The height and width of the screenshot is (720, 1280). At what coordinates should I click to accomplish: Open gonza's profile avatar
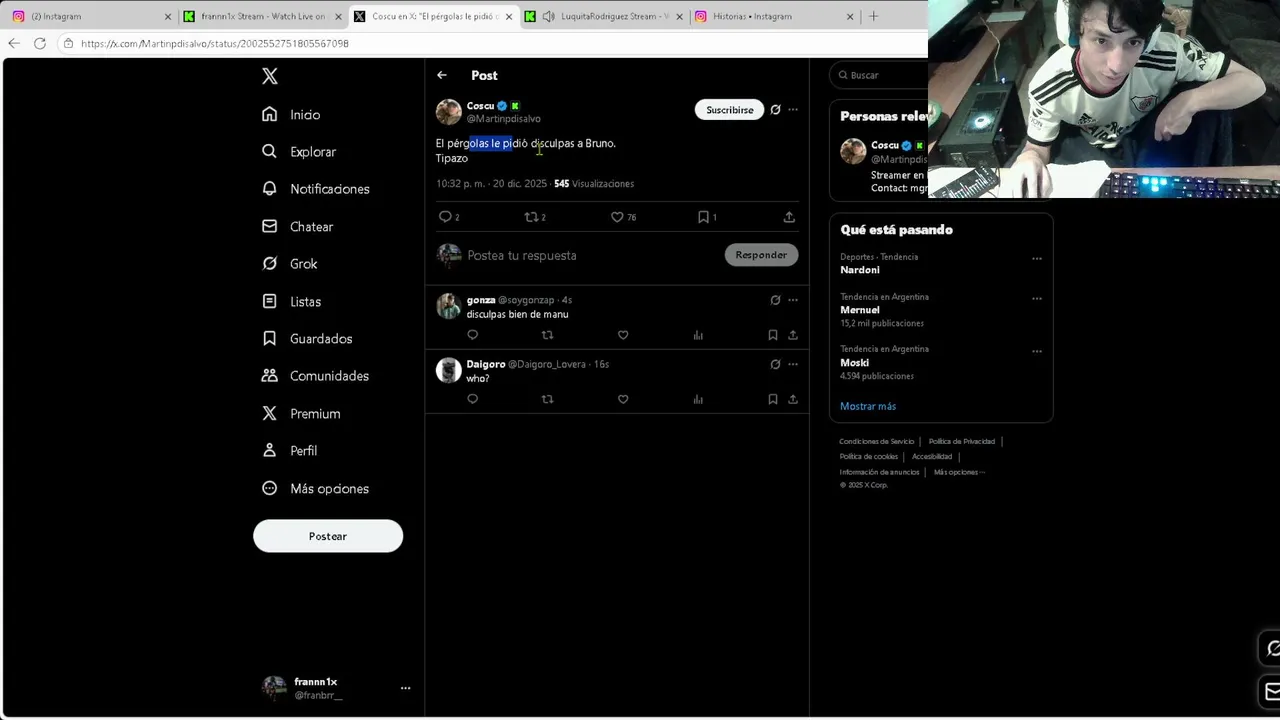[449, 306]
